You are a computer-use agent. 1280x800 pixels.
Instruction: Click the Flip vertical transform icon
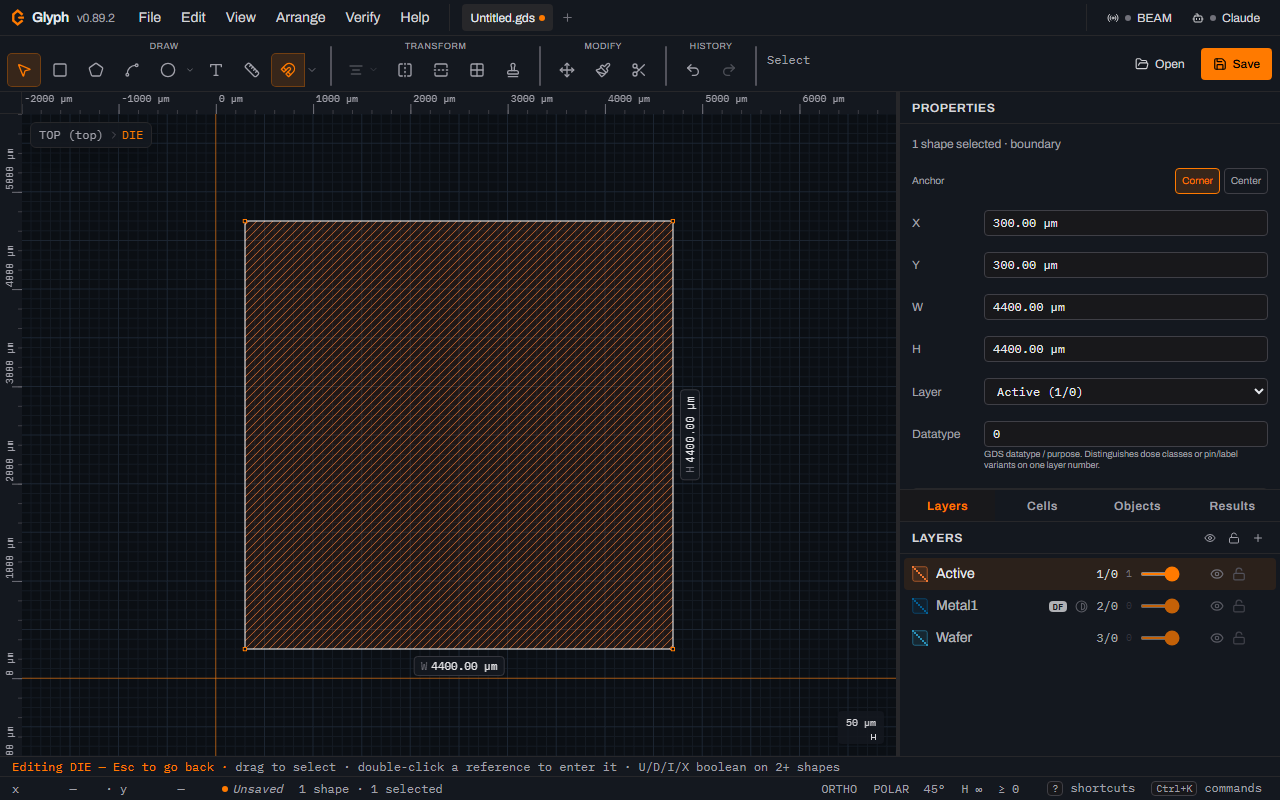click(x=441, y=70)
